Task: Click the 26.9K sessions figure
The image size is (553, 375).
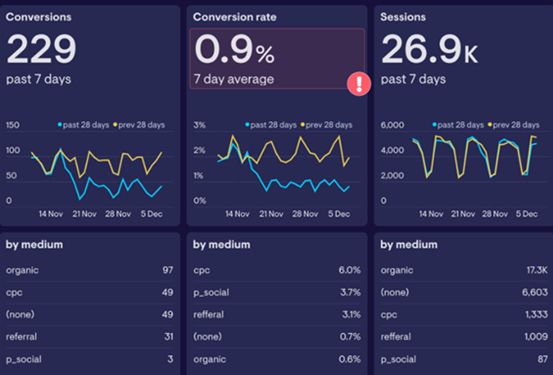Action: coord(429,49)
